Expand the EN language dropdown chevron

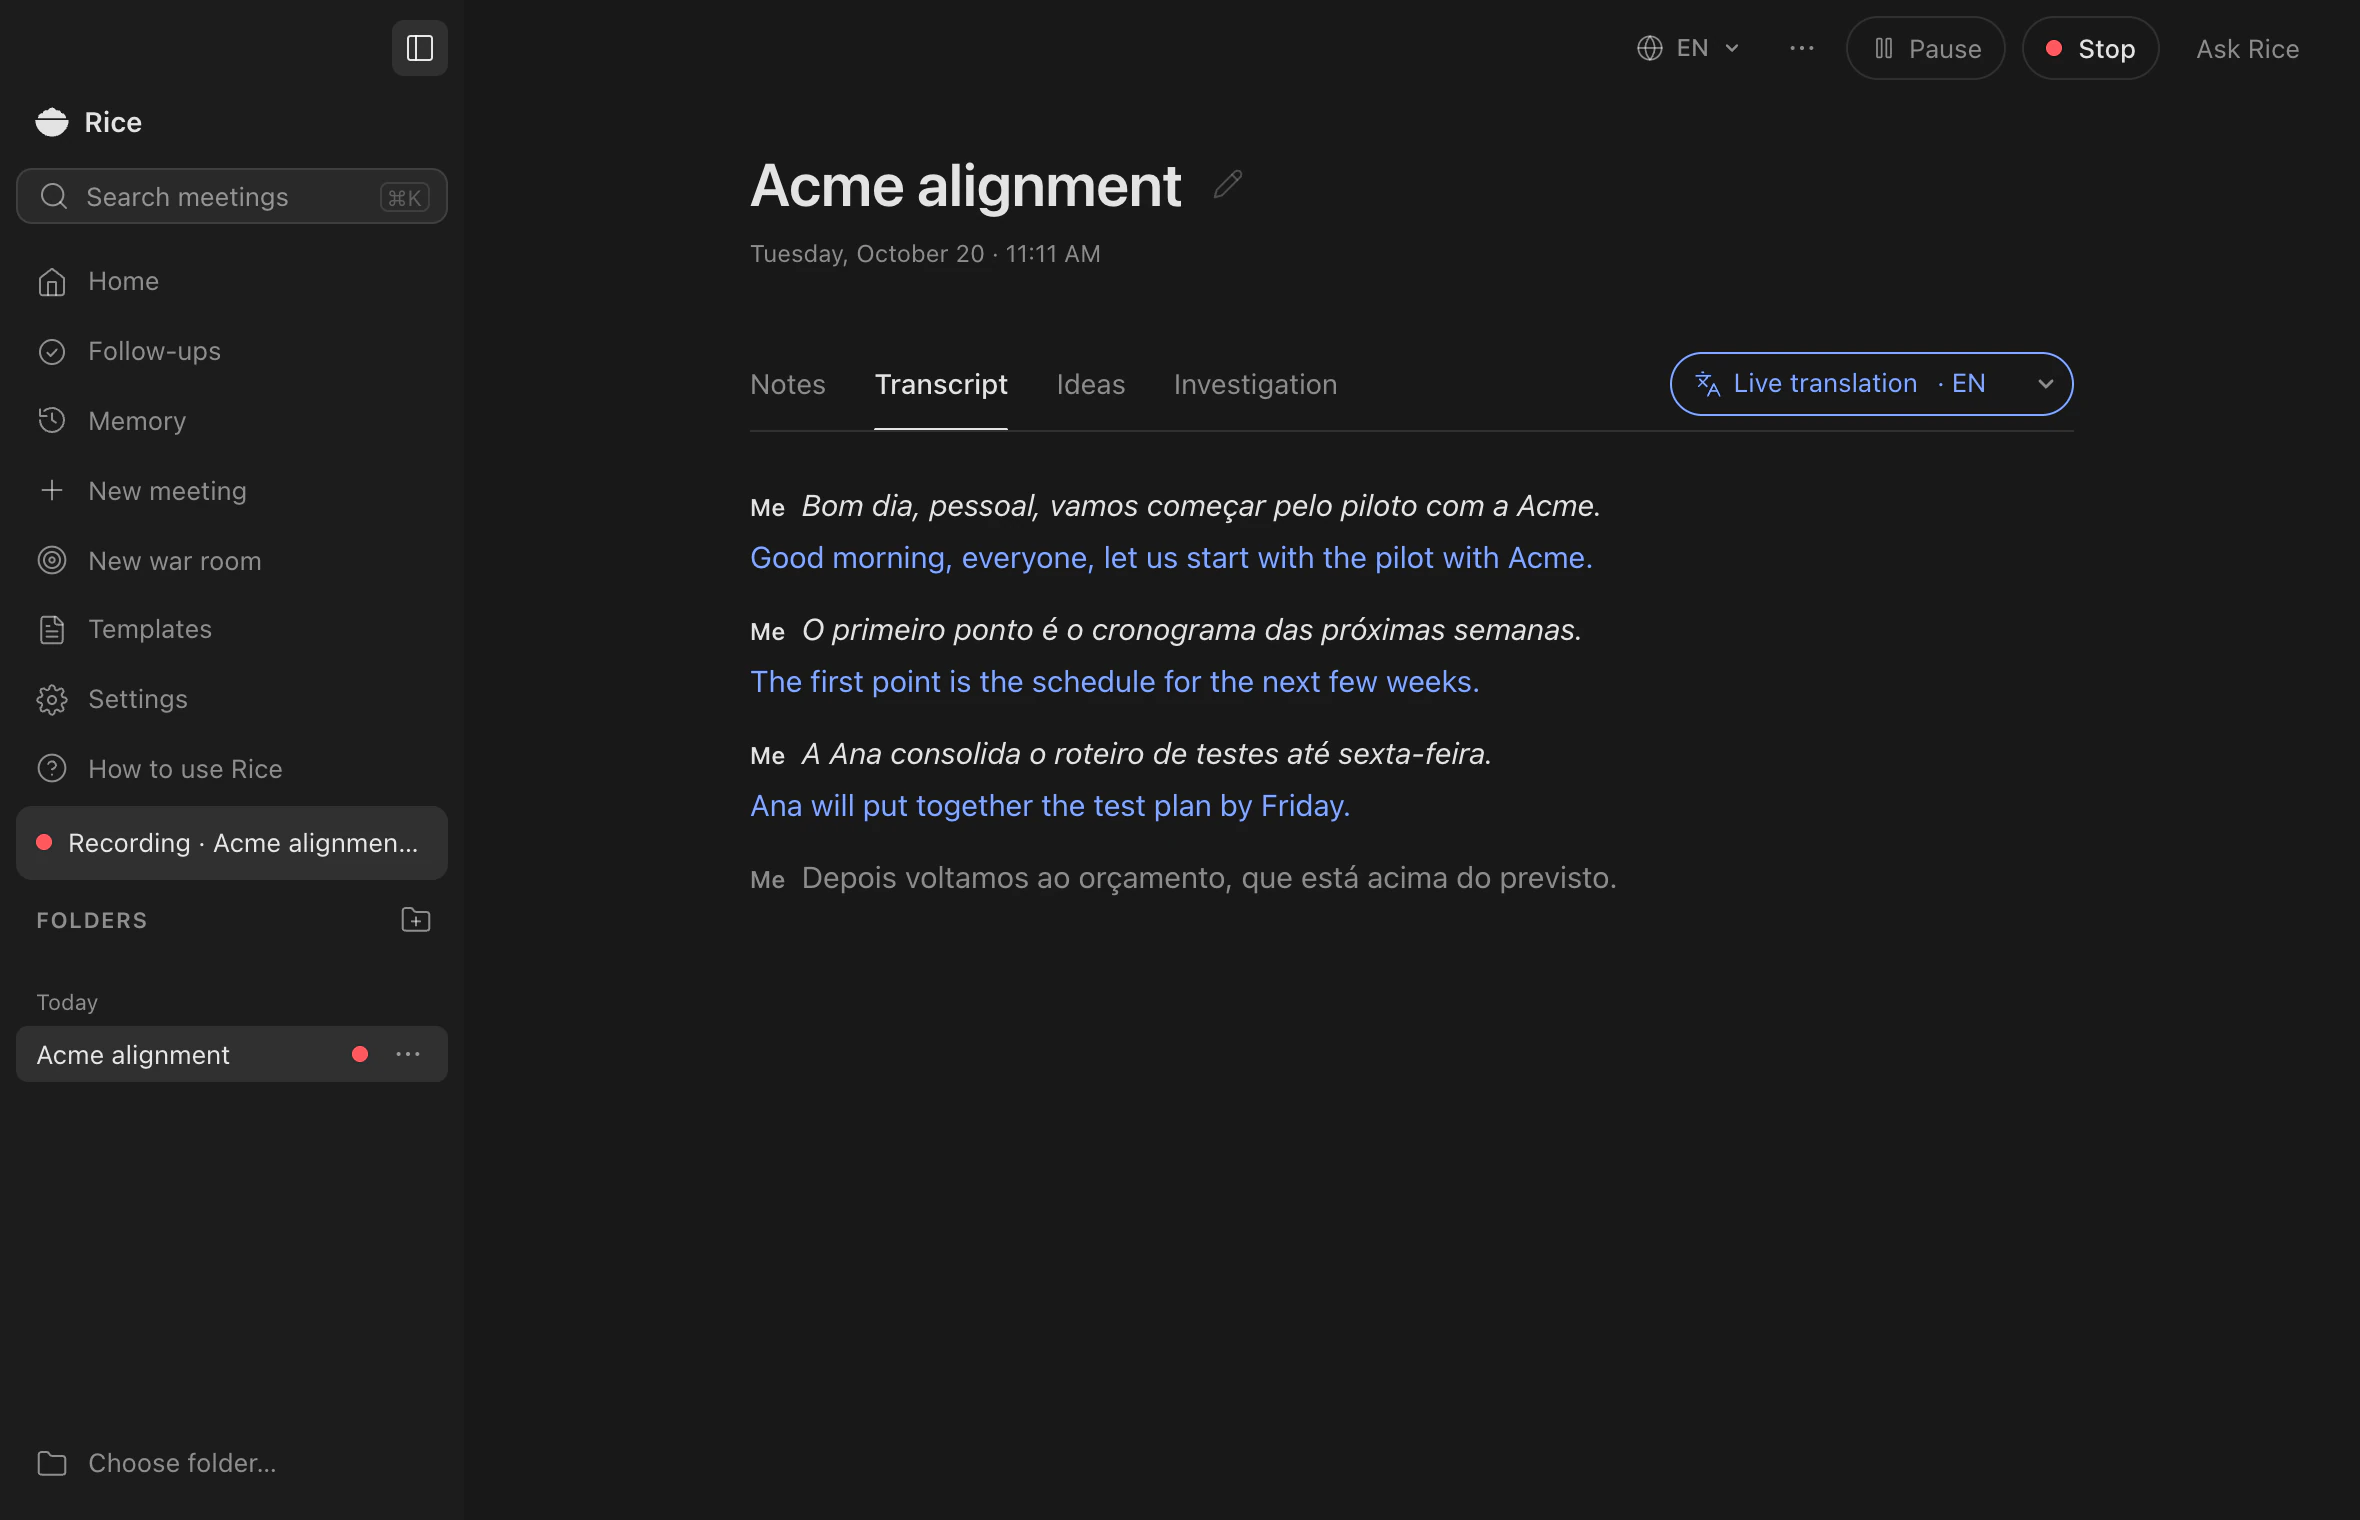(1732, 48)
